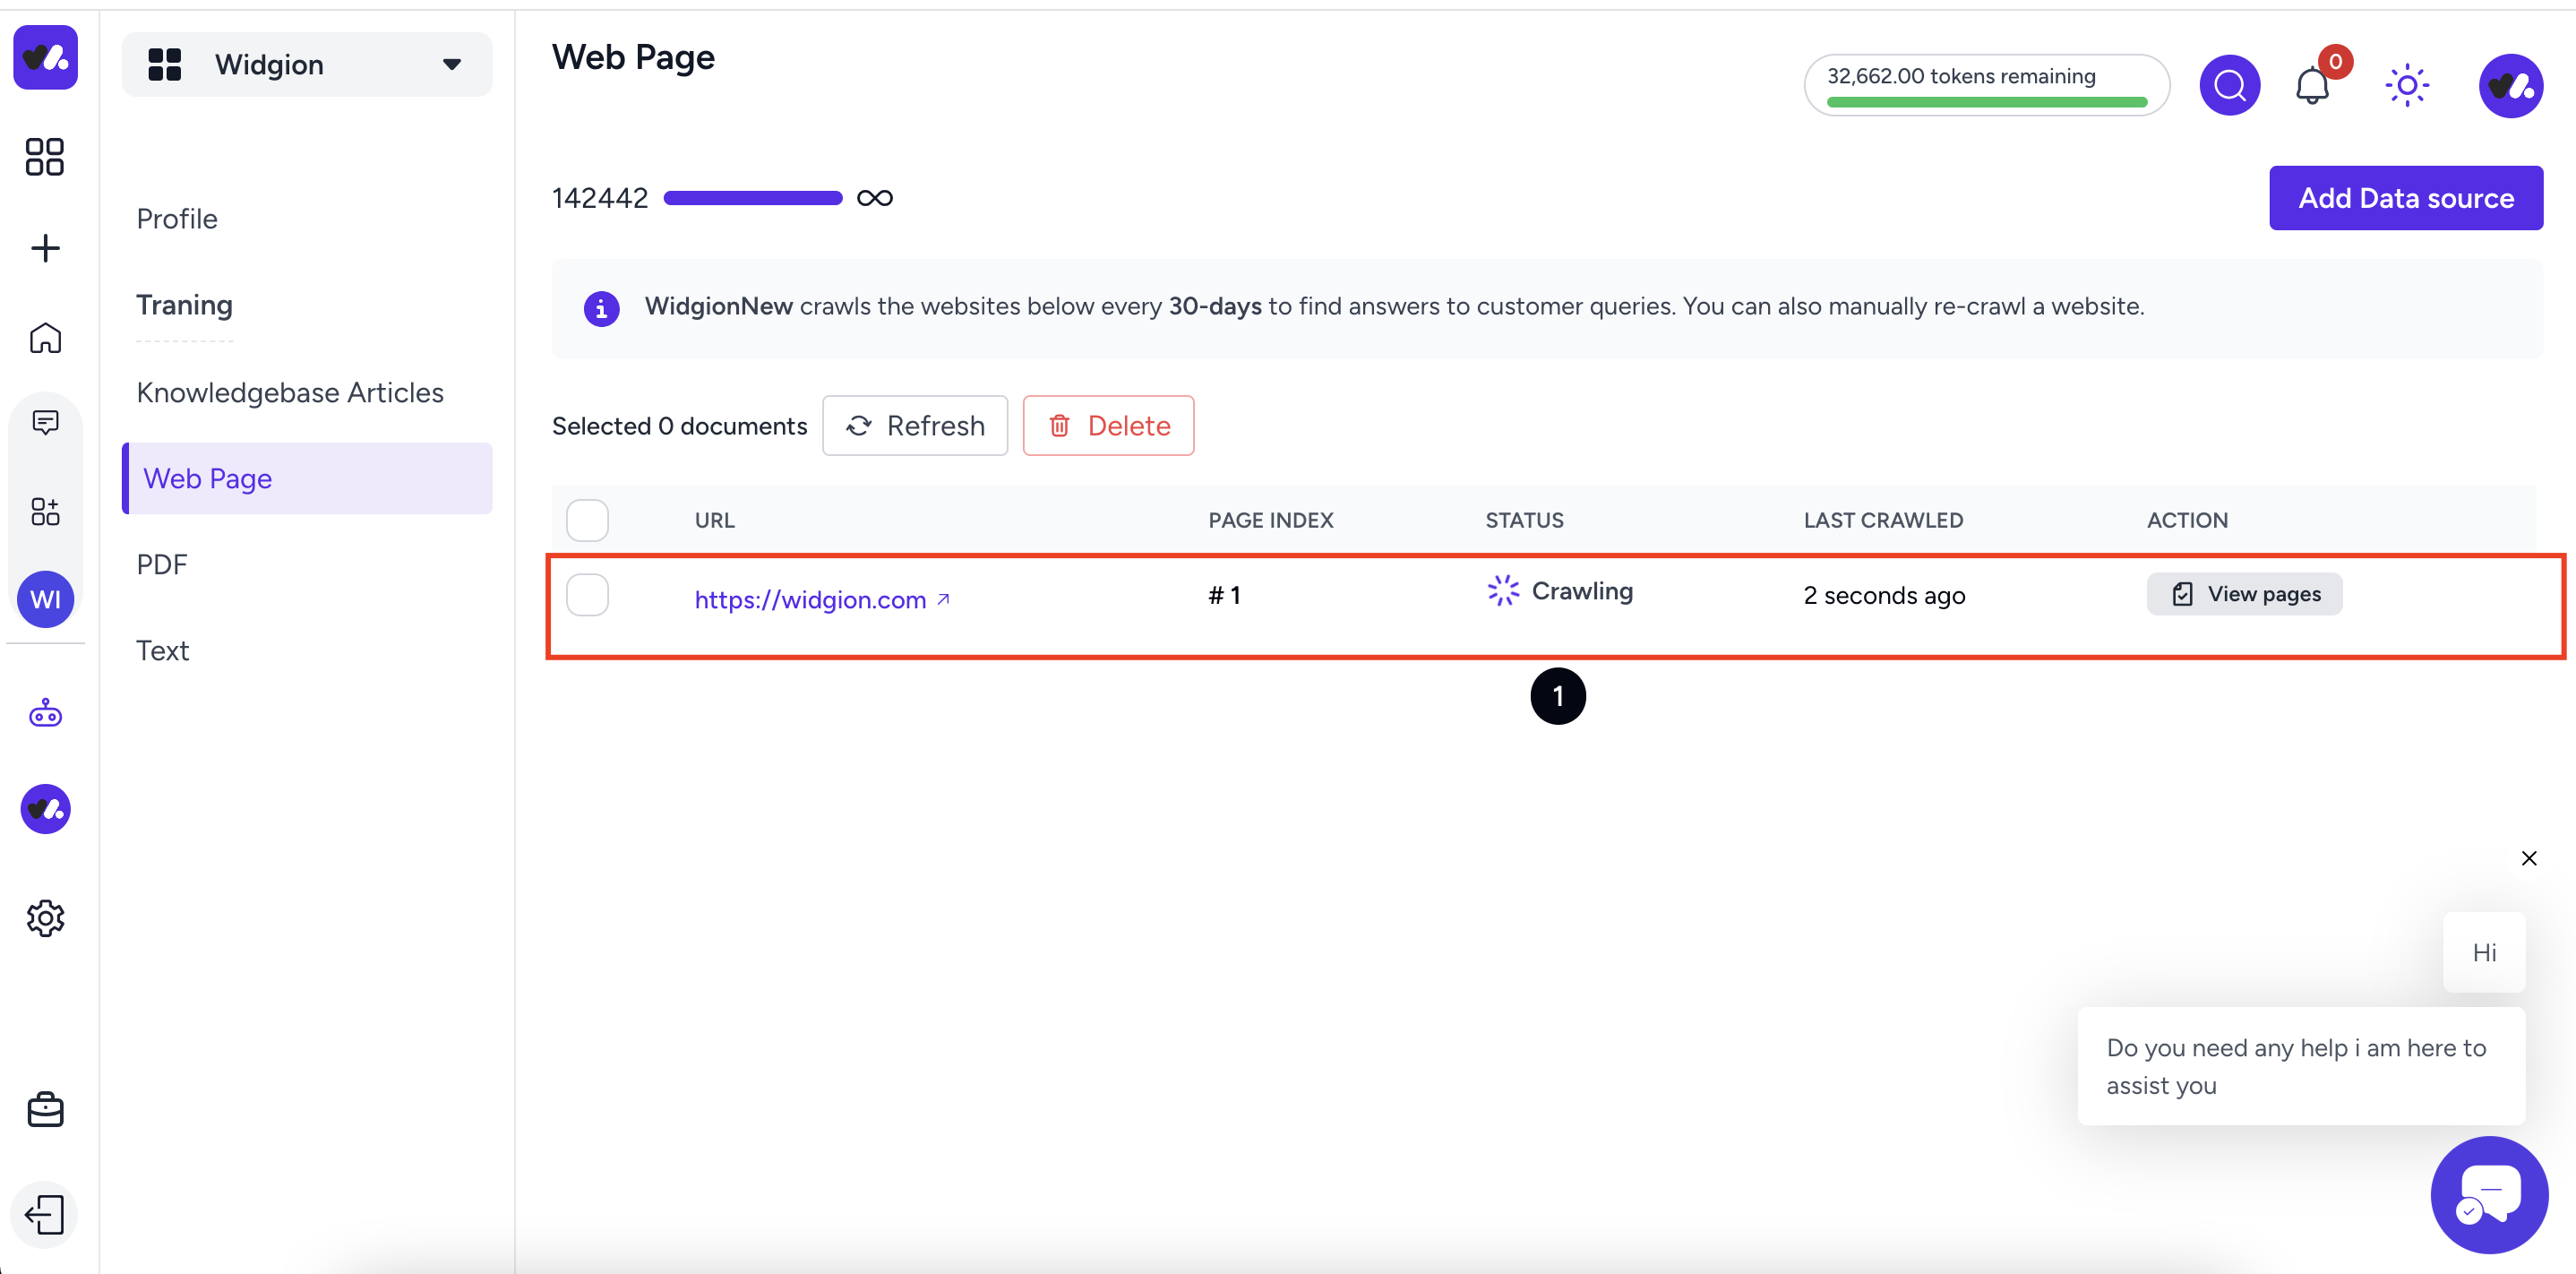This screenshot has height=1274, width=2576.
Task: Select the WI workspace avatar
Action: [45, 598]
